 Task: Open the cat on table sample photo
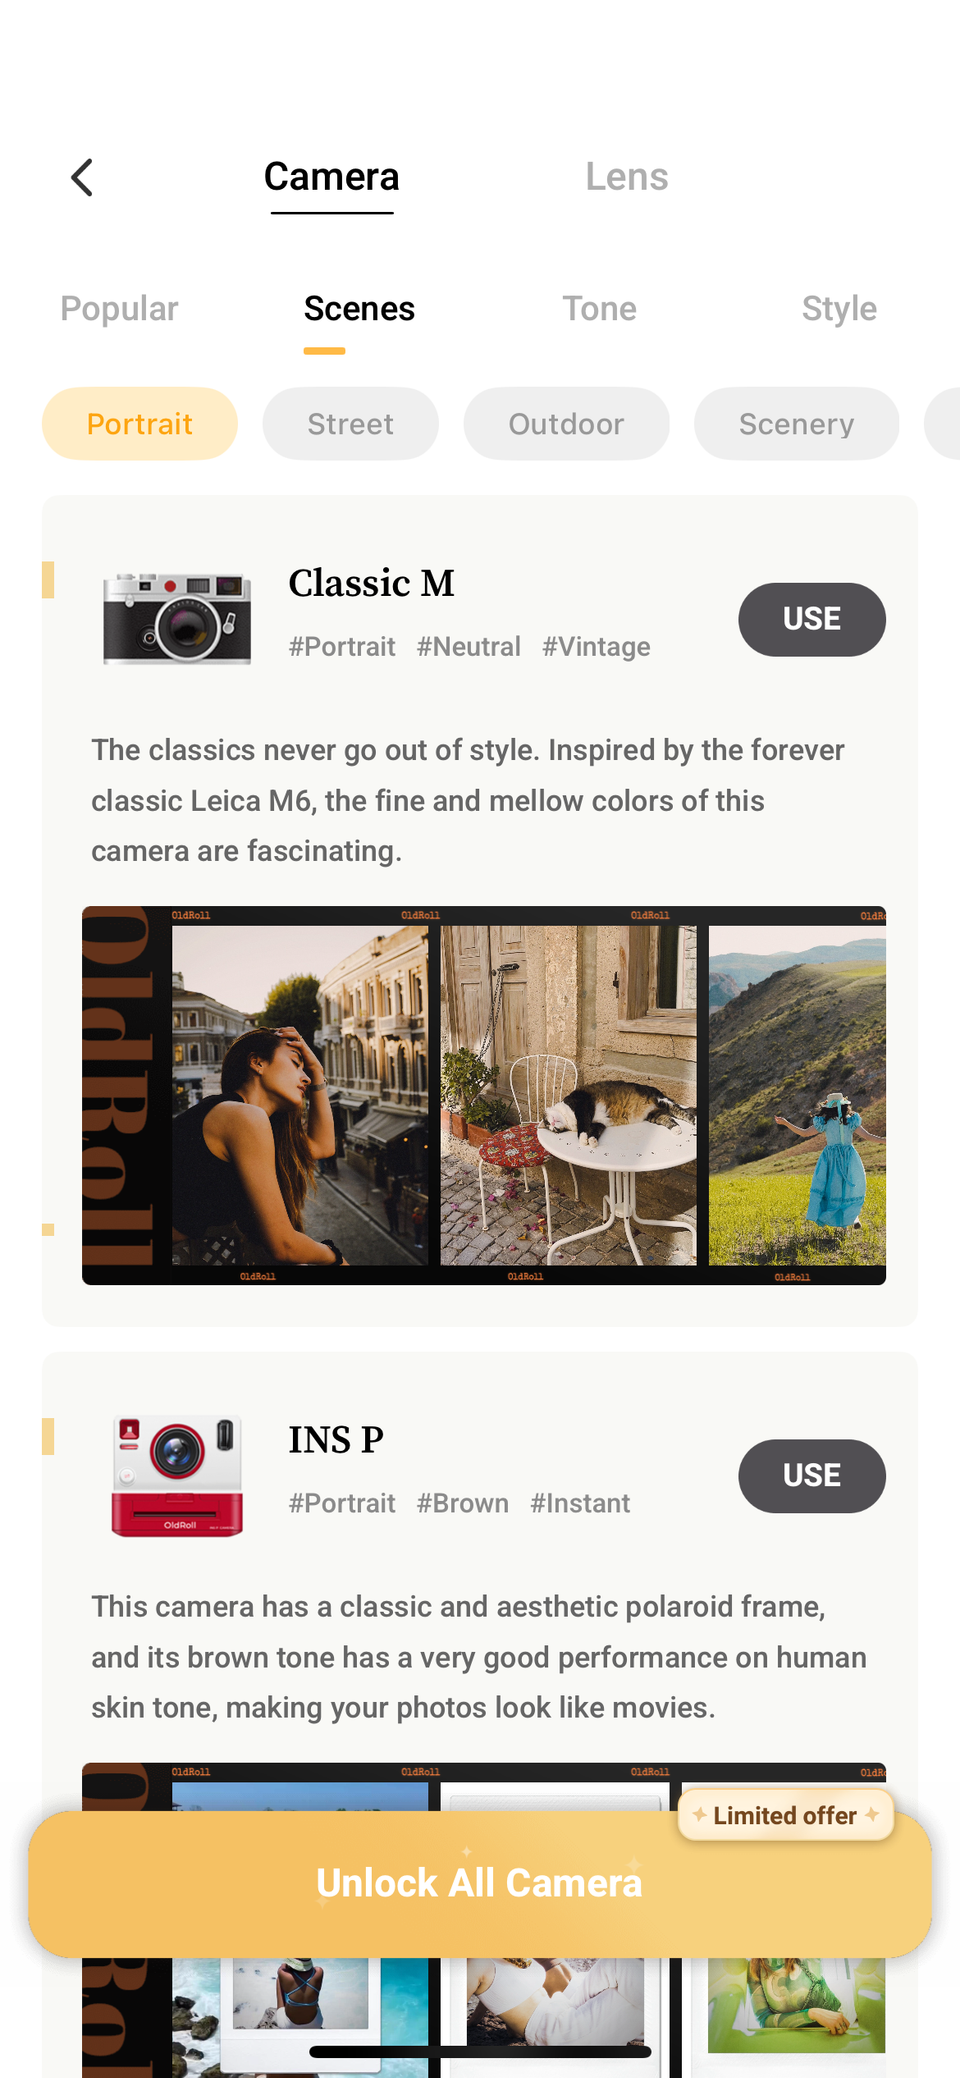[x=568, y=1096]
